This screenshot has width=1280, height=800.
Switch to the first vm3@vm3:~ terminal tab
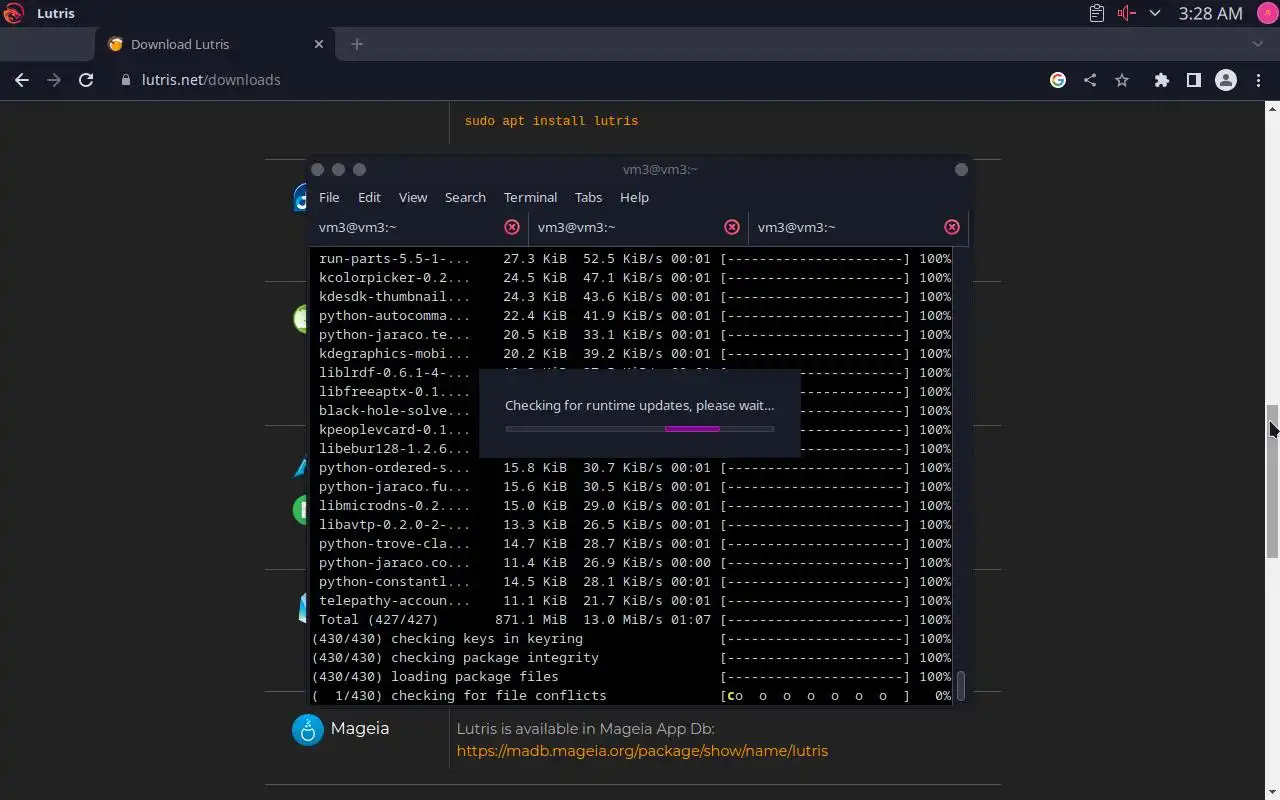(418, 227)
